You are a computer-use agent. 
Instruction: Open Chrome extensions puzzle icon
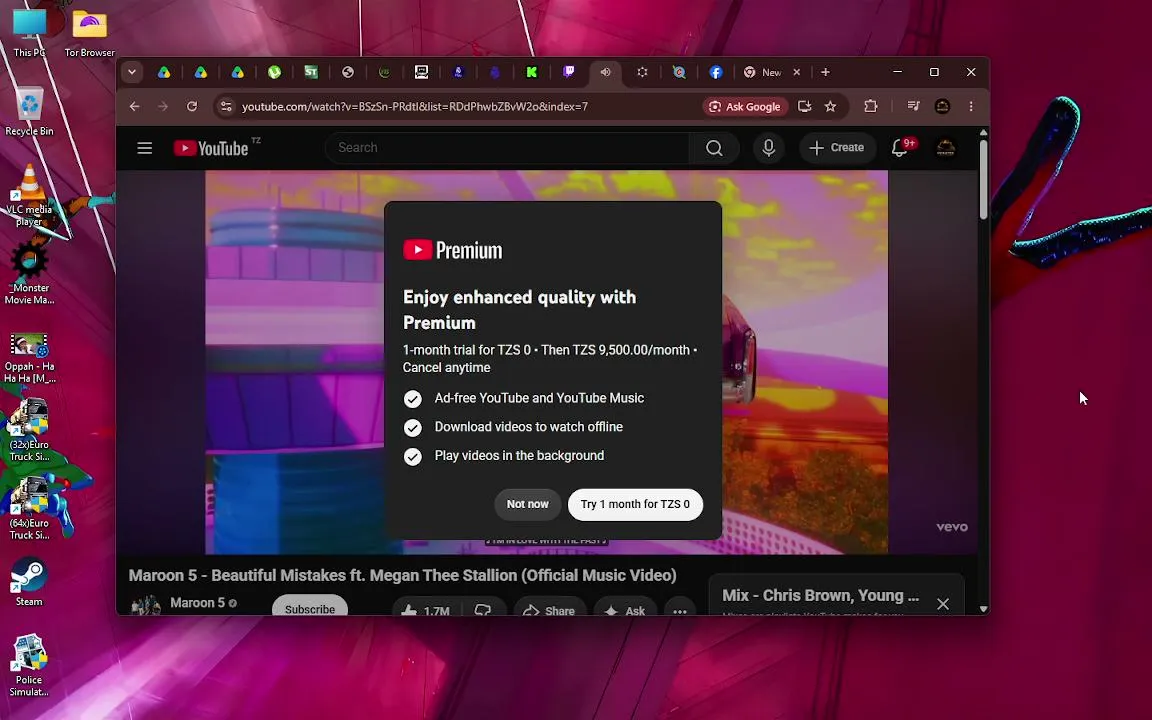(x=871, y=107)
